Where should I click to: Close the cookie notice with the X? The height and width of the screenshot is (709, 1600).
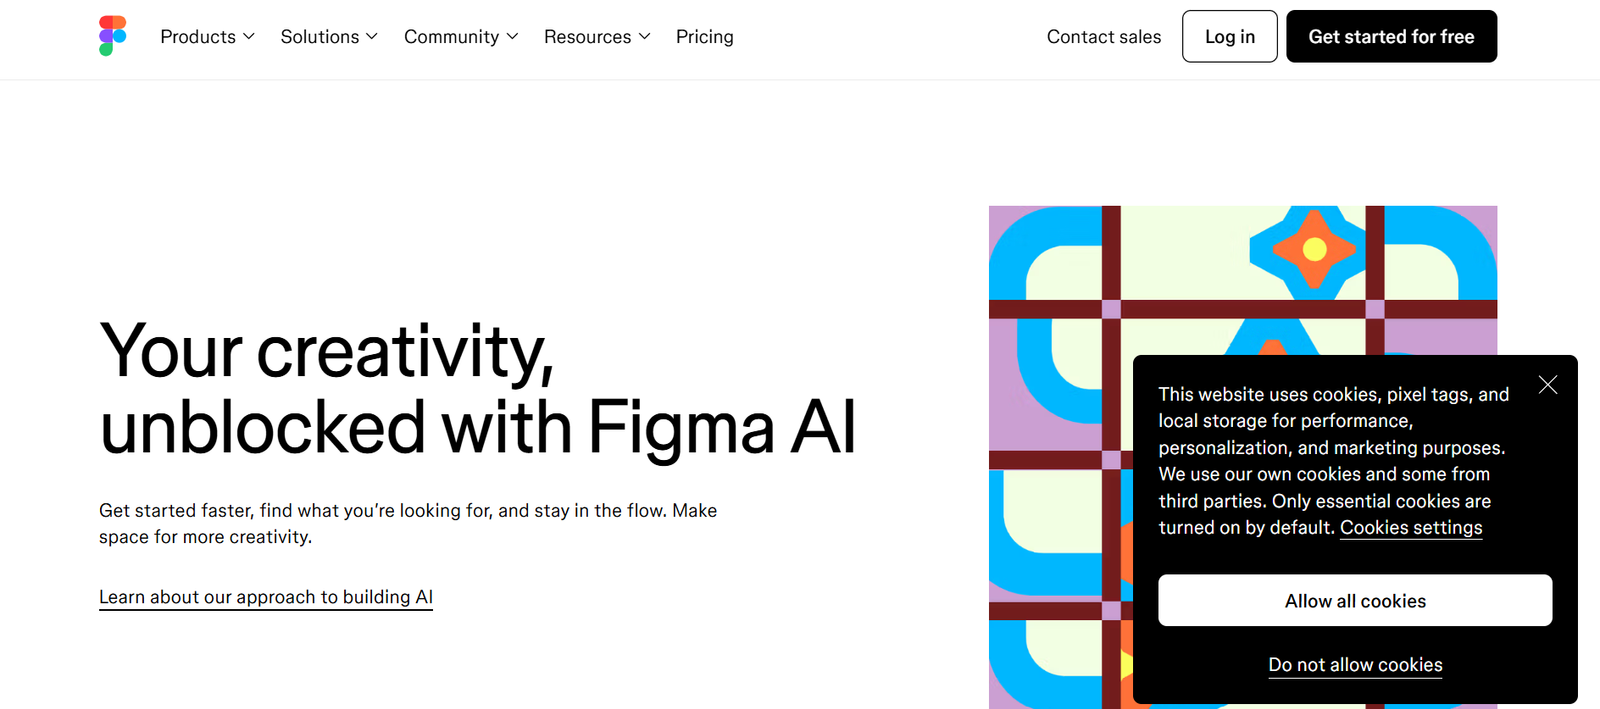point(1548,385)
